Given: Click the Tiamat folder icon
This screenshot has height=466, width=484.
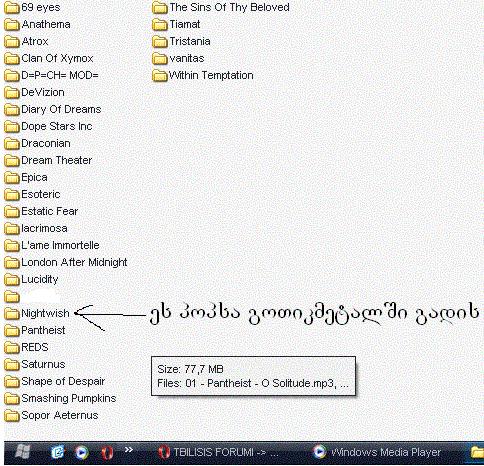Looking at the screenshot, I should (160, 24).
